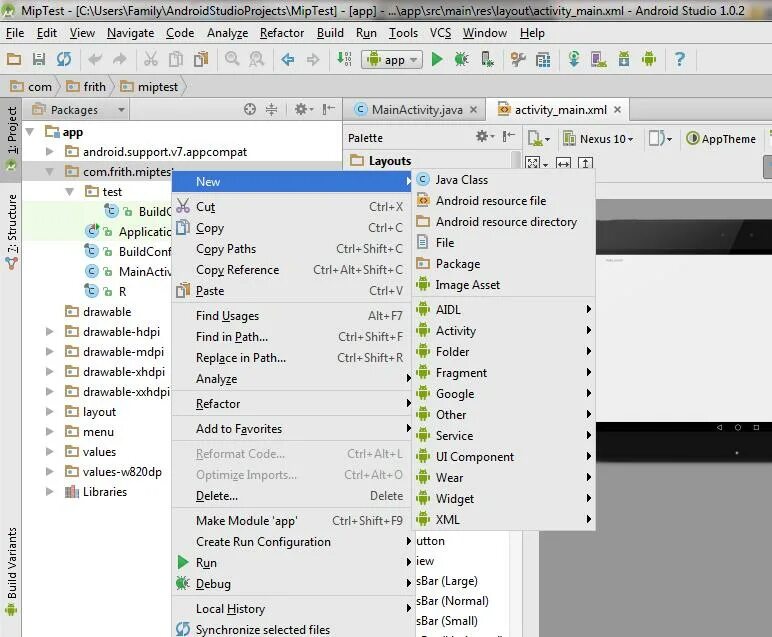Image resolution: width=772 pixels, height=637 pixels.
Task: Open Android Device Monitor icon
Action: pyautogui.click(x=649, y=60)
